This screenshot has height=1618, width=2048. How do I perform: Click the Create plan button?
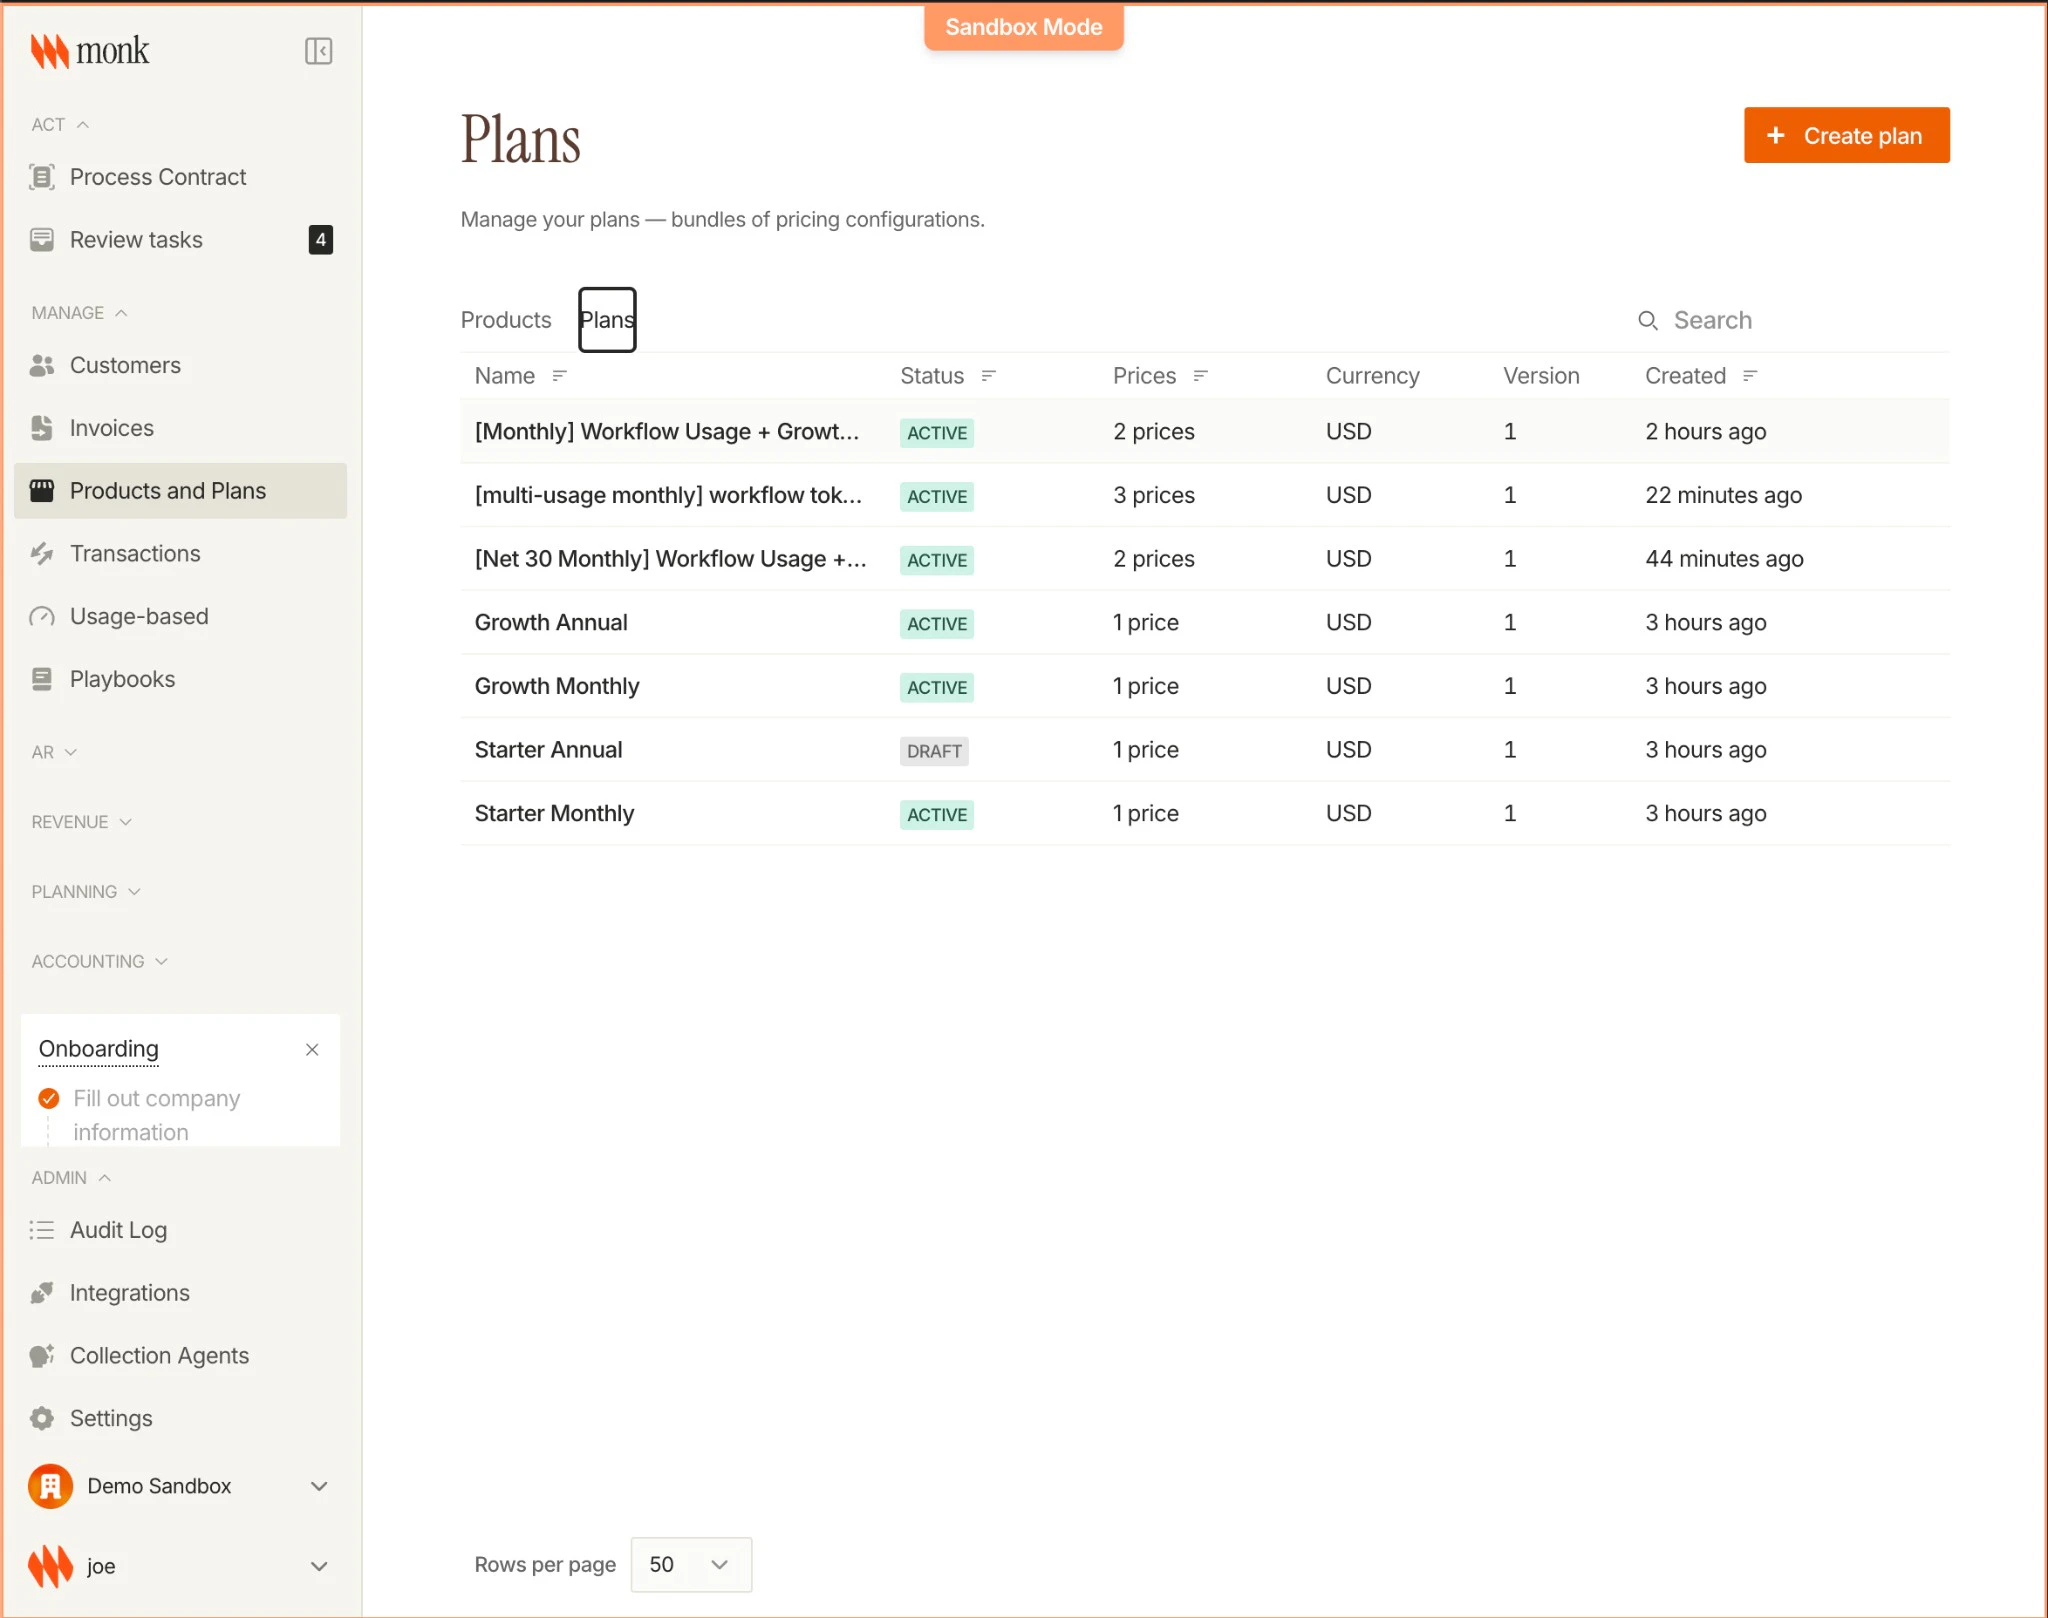pyautogui.click(x=1845, y=135)
